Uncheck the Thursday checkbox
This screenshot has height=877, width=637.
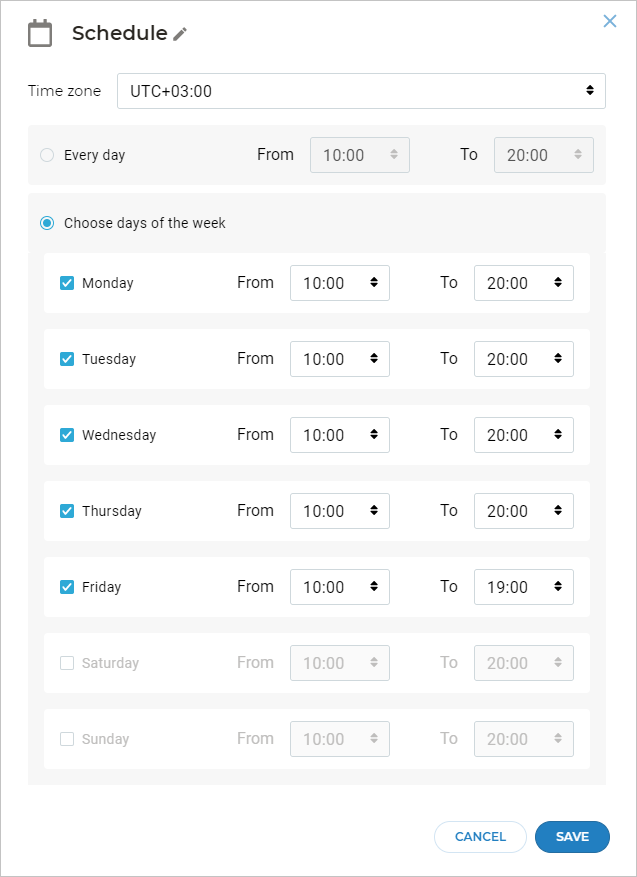67,511
